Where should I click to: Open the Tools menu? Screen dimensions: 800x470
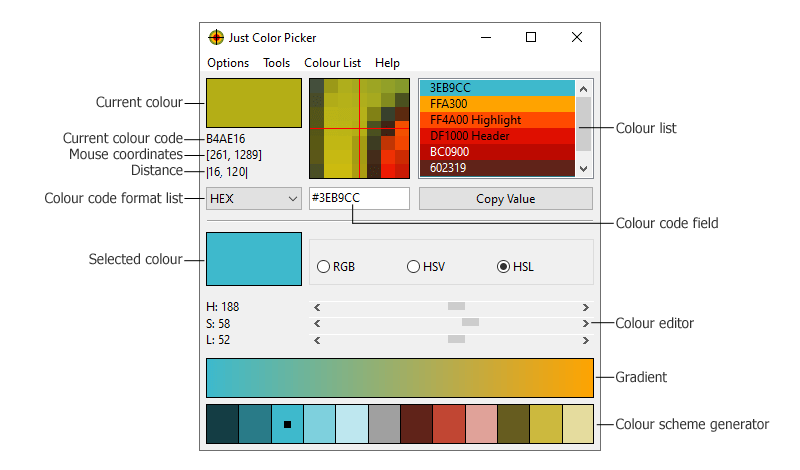(x=276, y=63)
